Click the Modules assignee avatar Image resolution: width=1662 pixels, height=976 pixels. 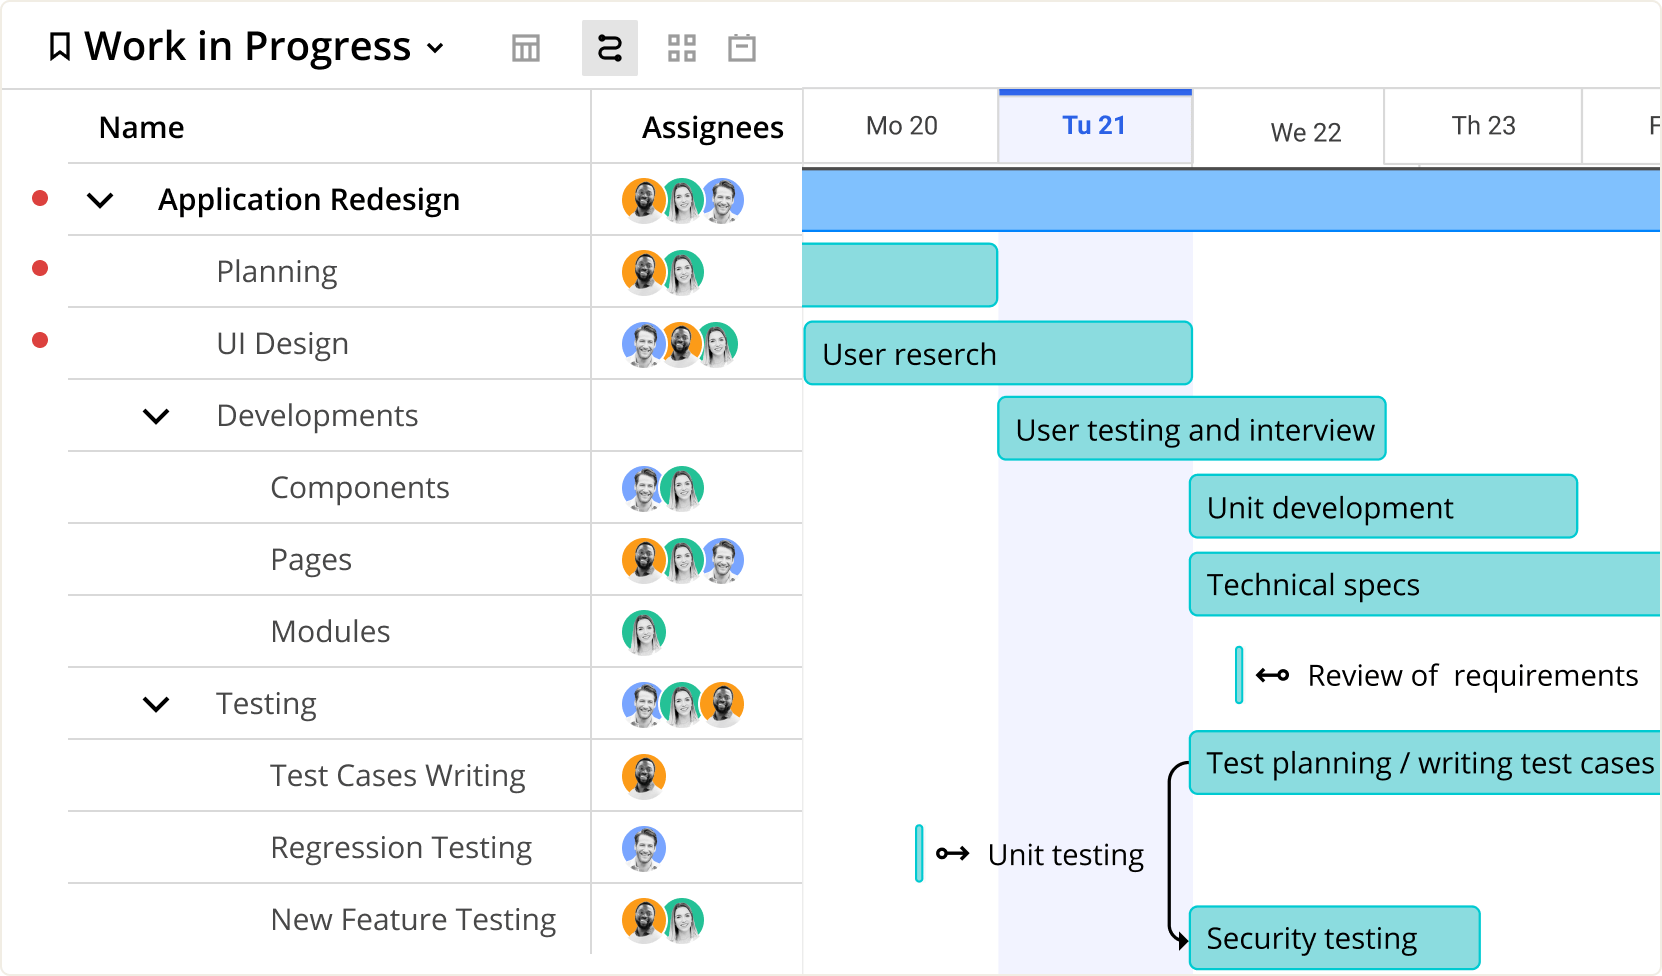[643, 632]
